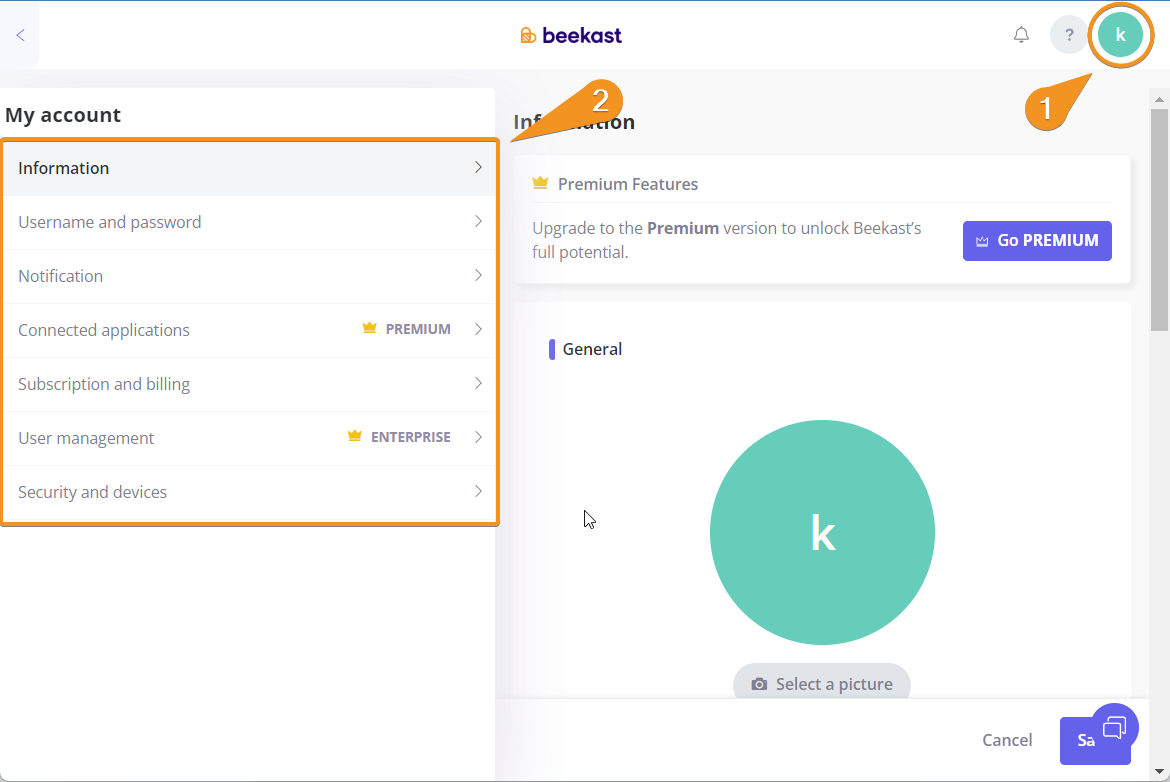Open the help question mark
Screen dimensions: 1170x782
[x=1069, y=35]
